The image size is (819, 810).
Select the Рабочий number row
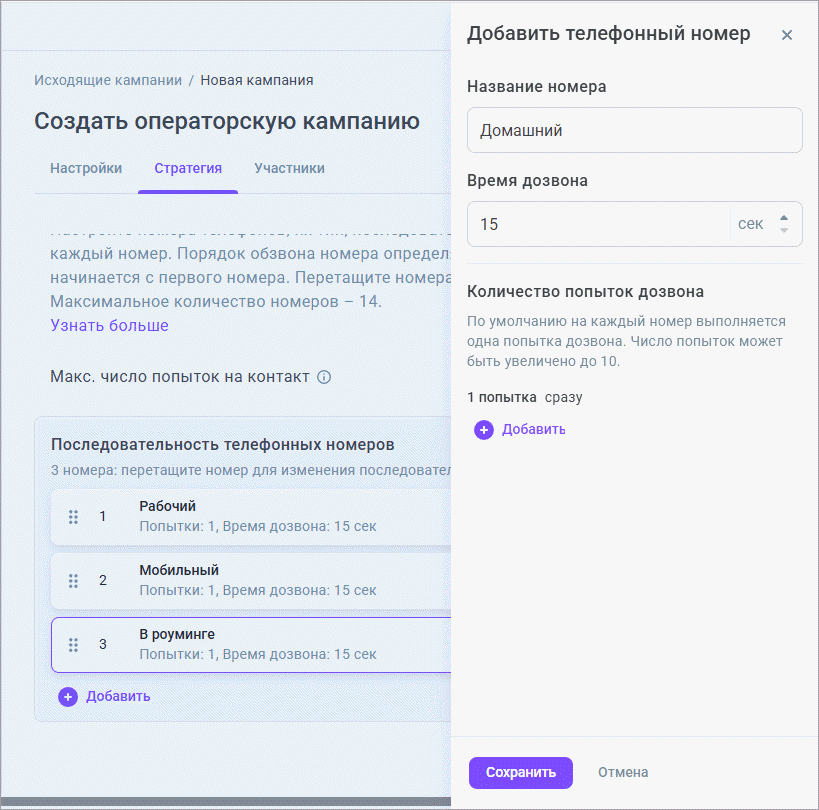coord(280,516)
